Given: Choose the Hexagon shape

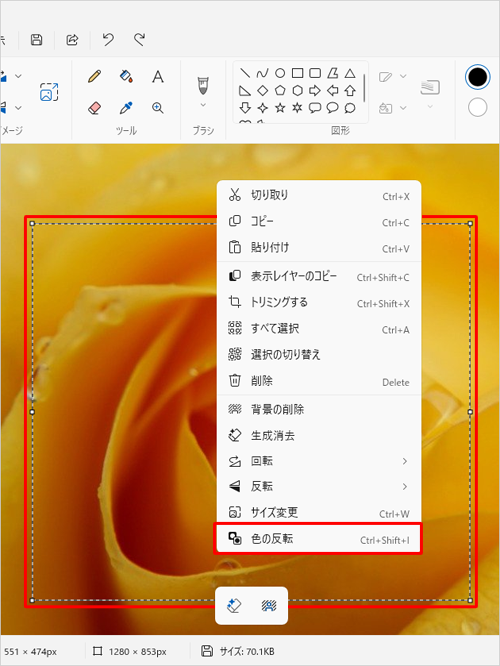Looking at the screenshot, I should tap(297, 90).
